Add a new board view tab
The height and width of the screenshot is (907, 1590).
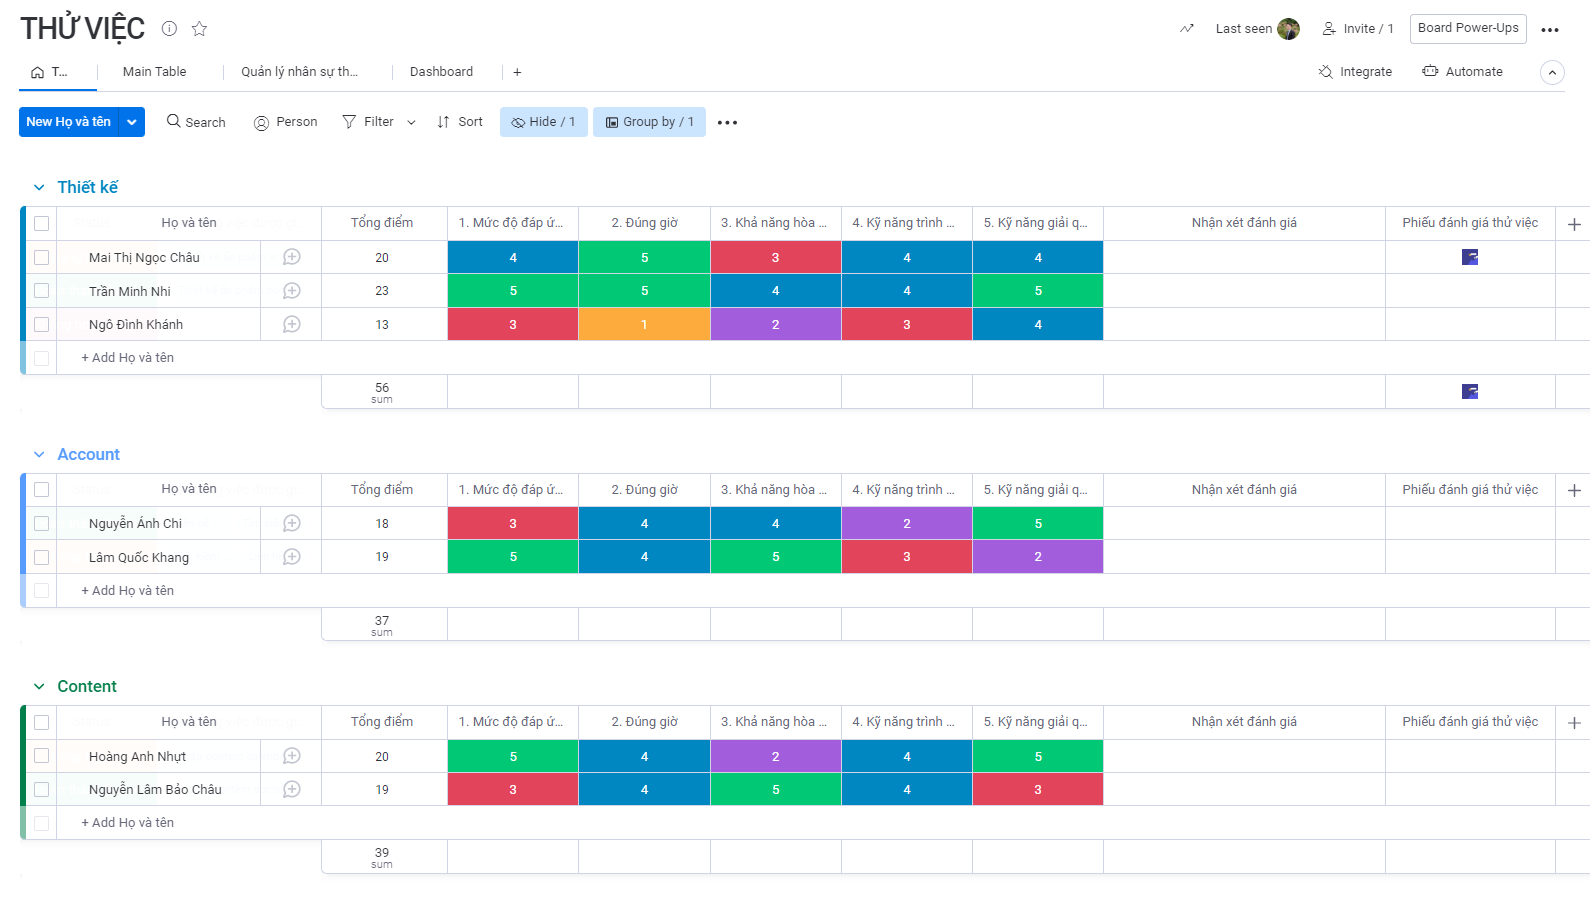click(x=517, y=72)
